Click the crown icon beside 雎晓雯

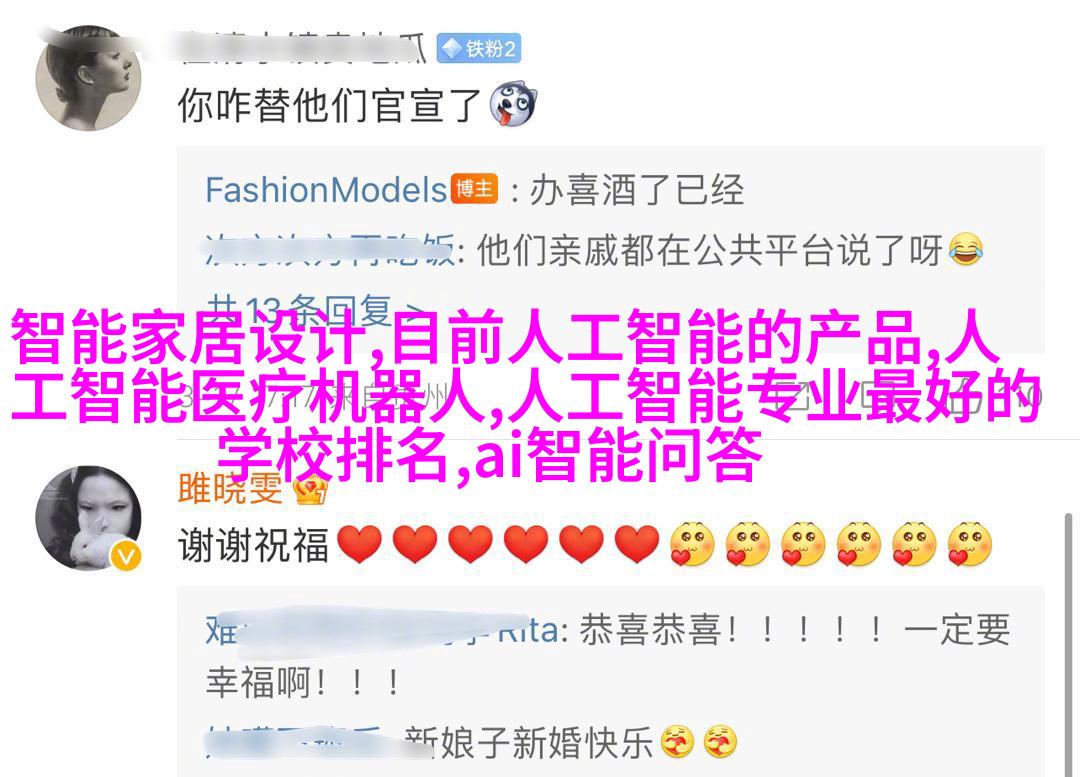click(311, 490)
